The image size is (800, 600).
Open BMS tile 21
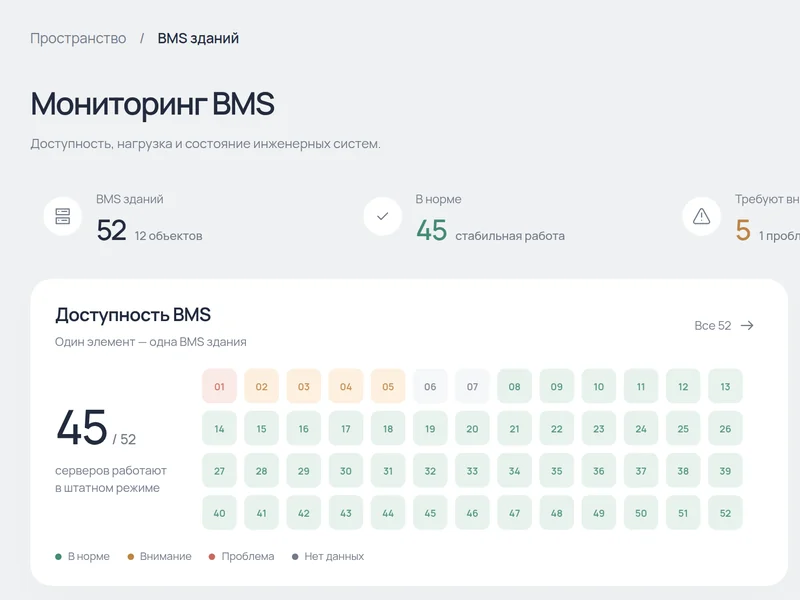(x=514, y=429)
